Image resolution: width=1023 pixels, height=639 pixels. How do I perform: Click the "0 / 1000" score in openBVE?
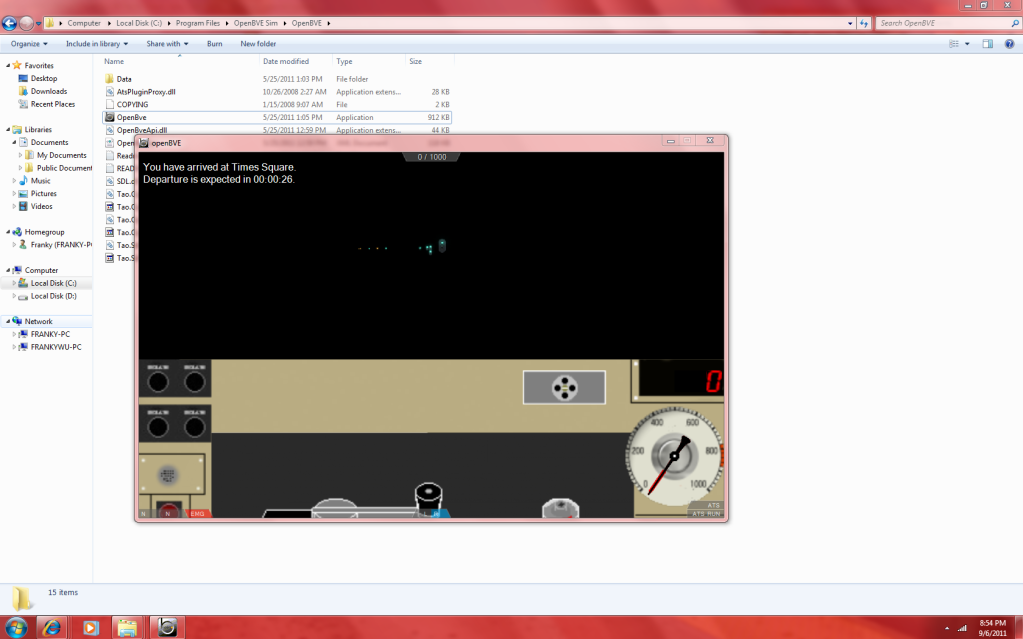[x=432, y=157]
